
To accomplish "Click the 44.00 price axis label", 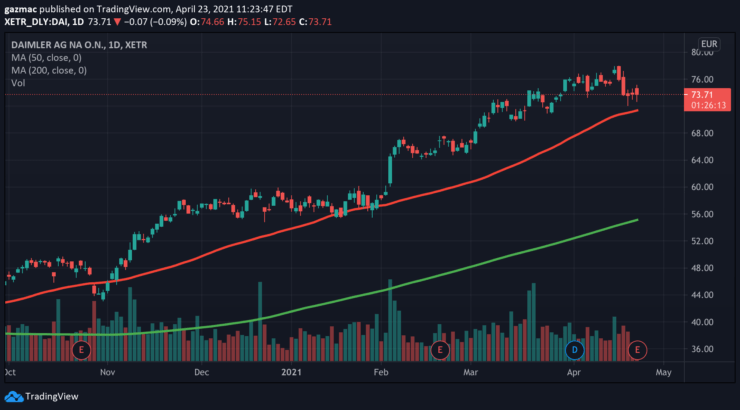I will tap(702, 295).
